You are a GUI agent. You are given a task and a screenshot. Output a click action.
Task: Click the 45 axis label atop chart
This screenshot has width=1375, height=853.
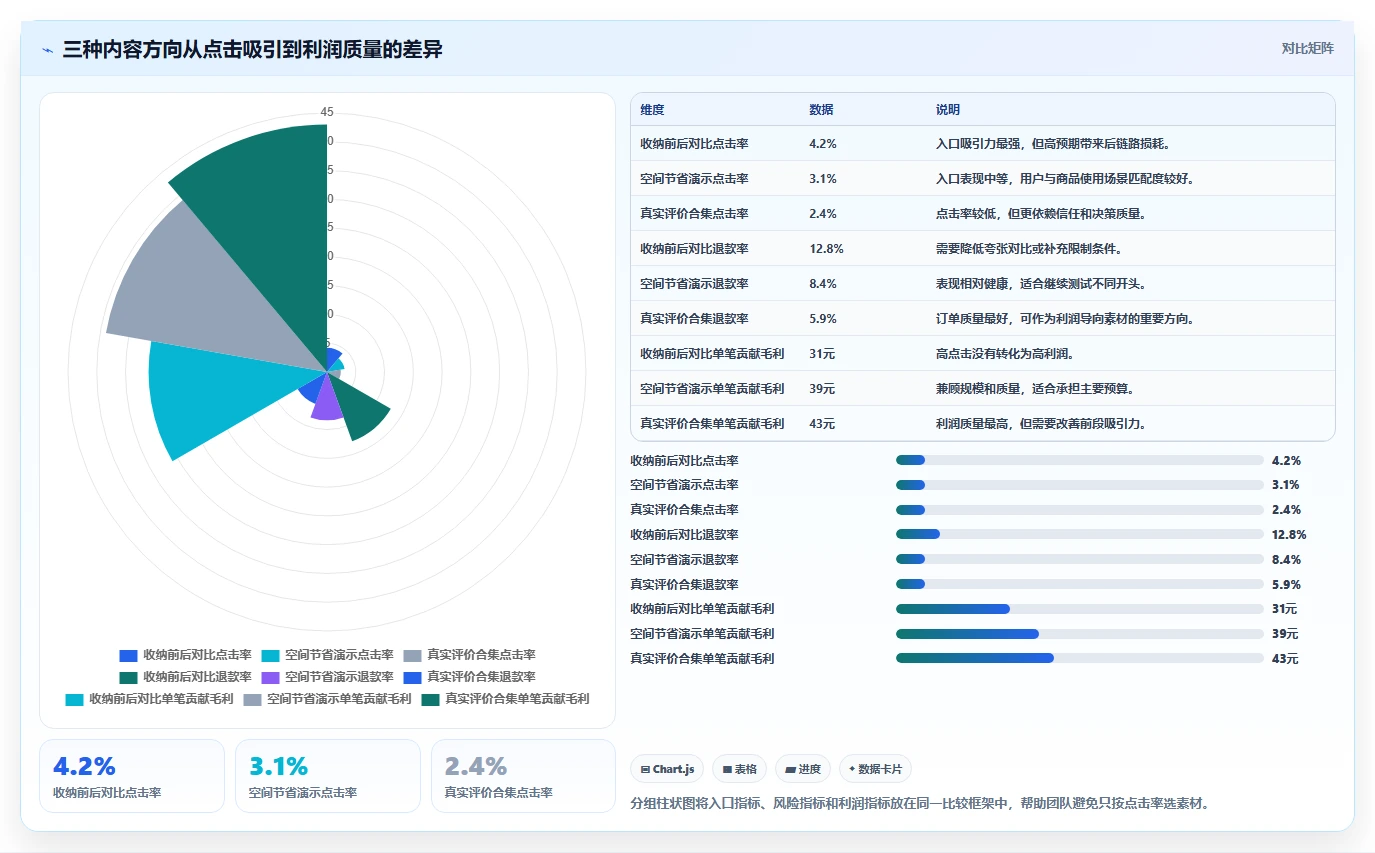pos(327,112)
